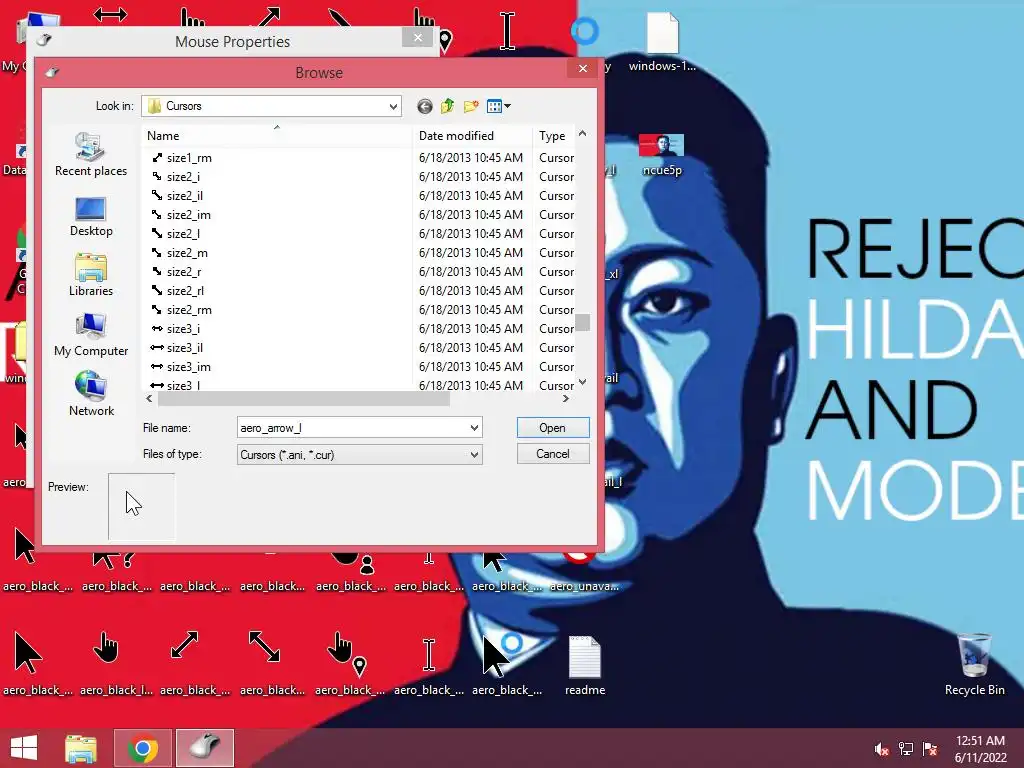The height and width of the screenshot is (768, 1024).
Task: Sort files by the Type column
Action: tap(554, 136)
